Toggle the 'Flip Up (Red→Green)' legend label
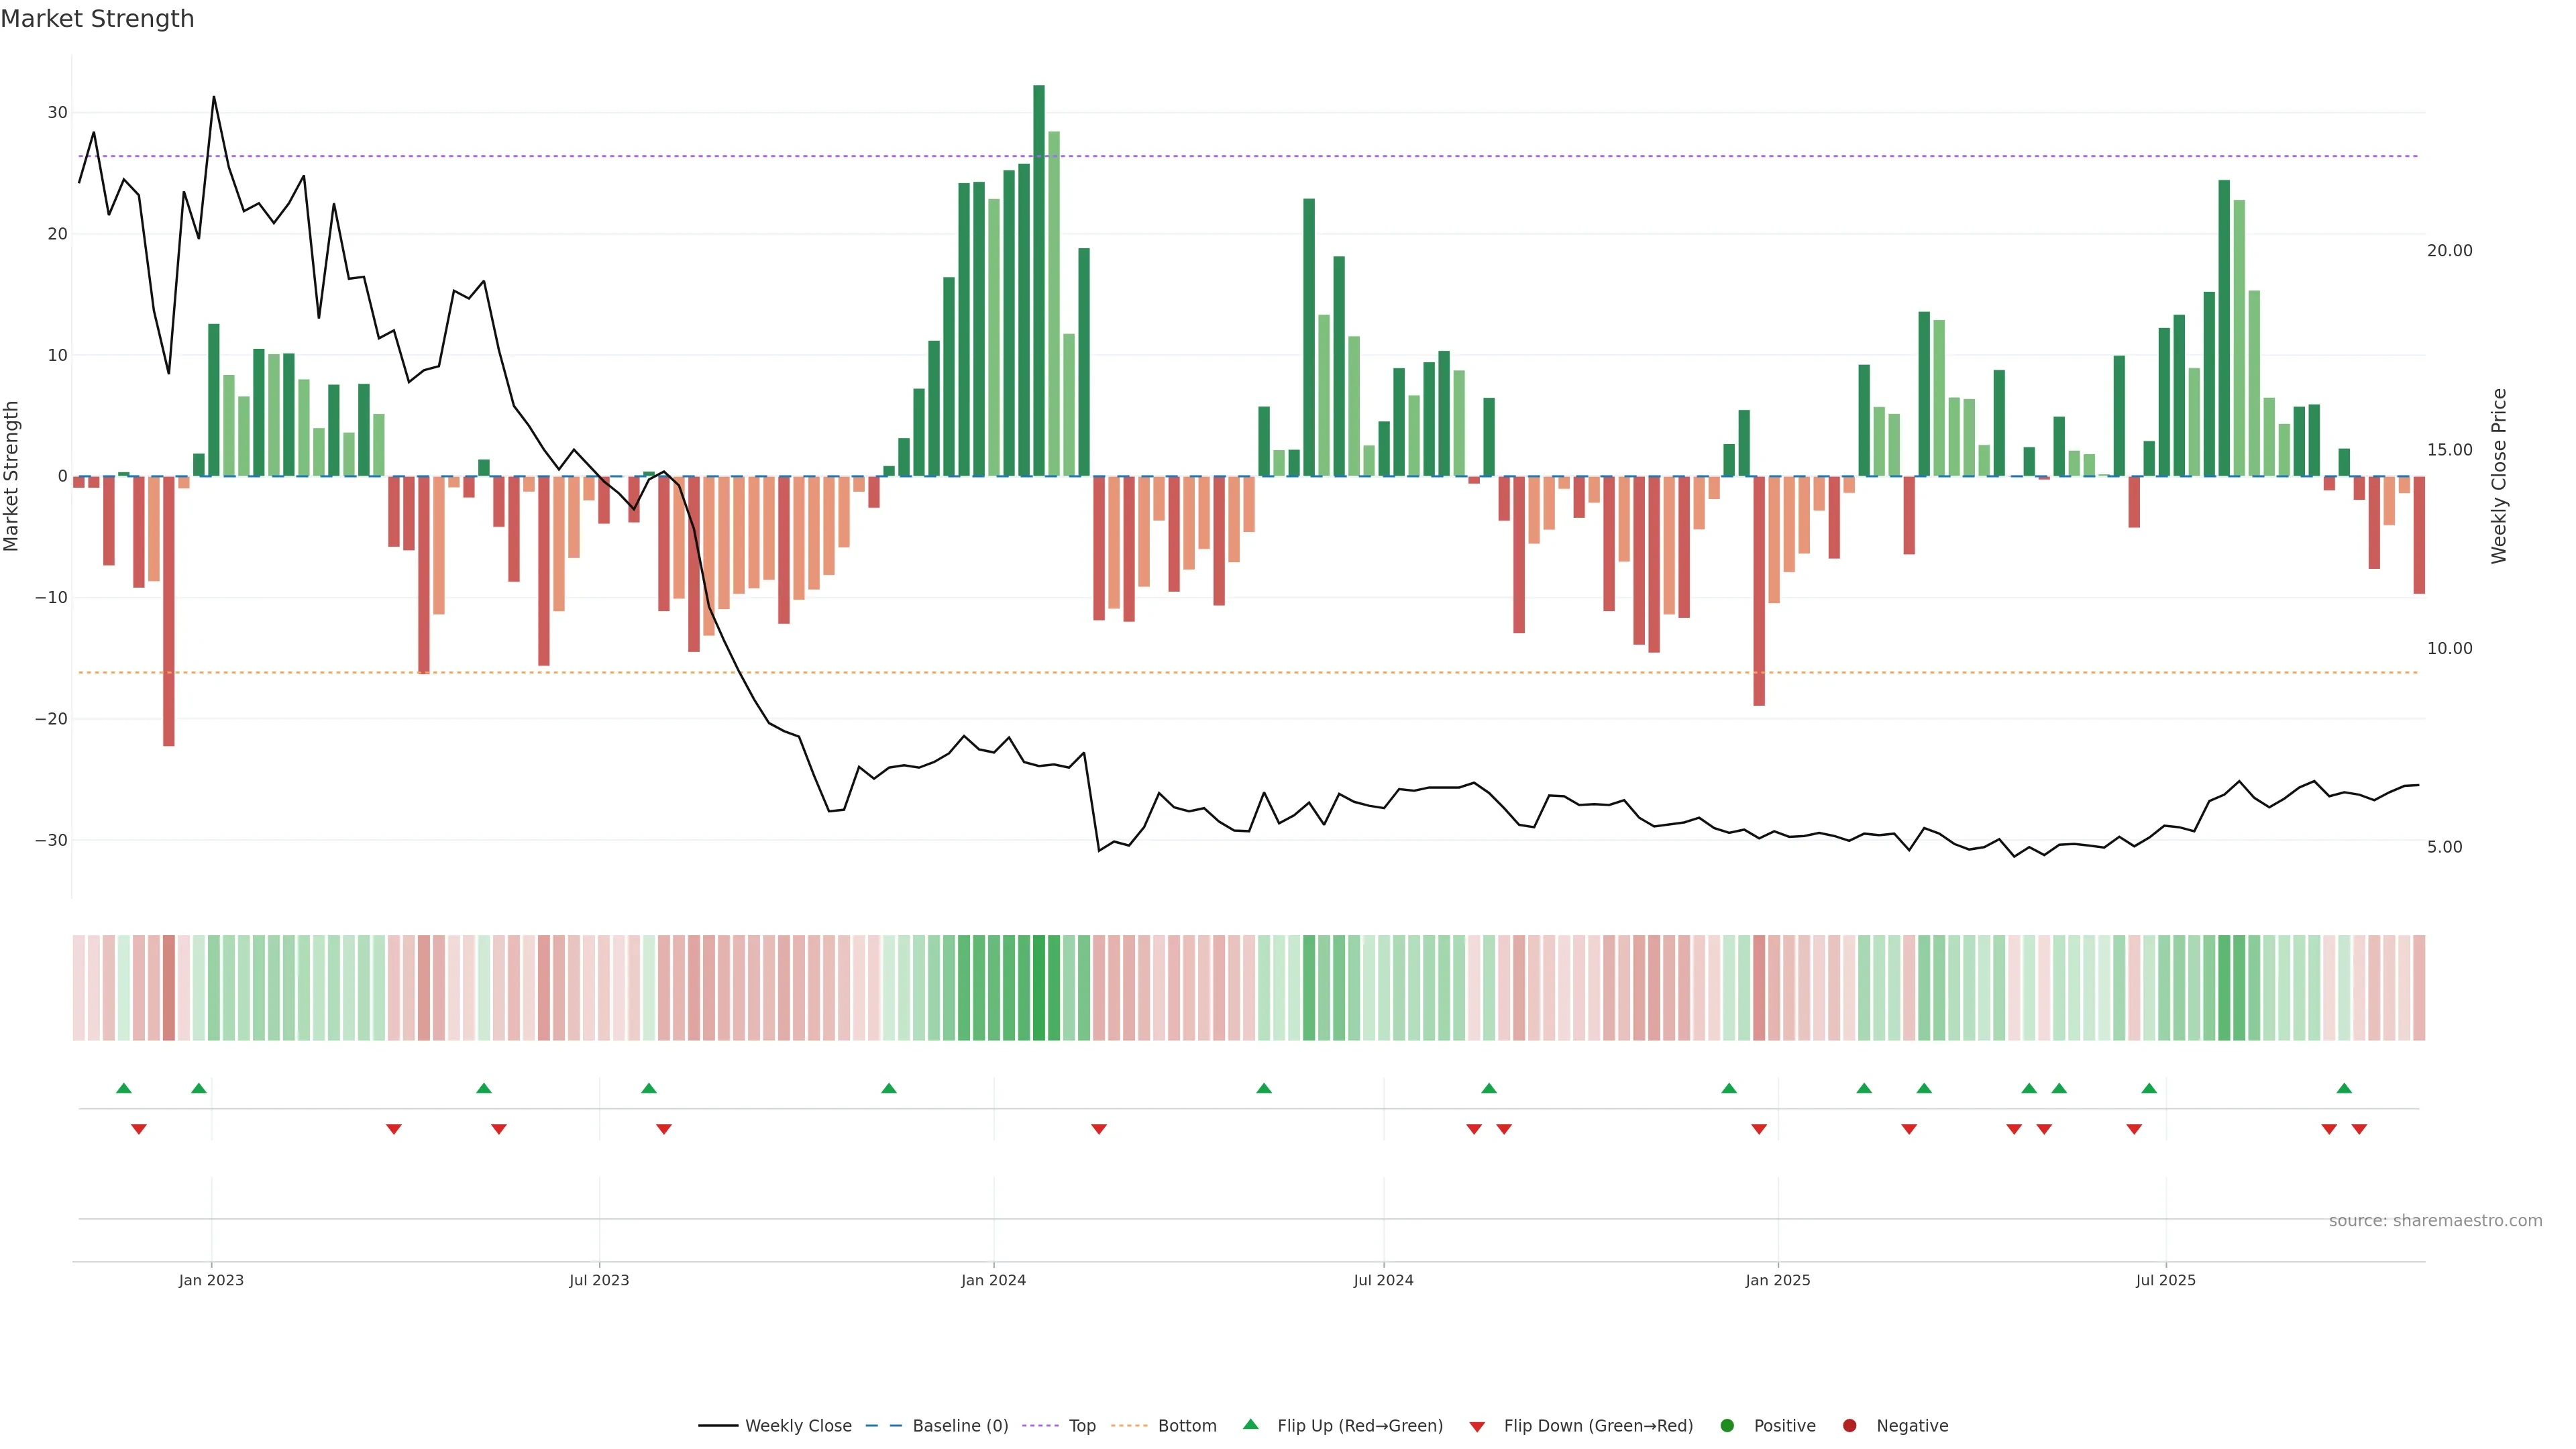 pyautogui.click(x=1360, y=1426)
